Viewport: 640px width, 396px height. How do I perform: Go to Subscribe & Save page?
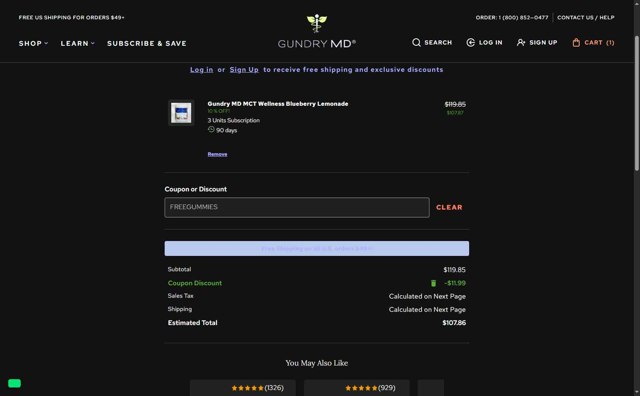click(x=147, y=43)
